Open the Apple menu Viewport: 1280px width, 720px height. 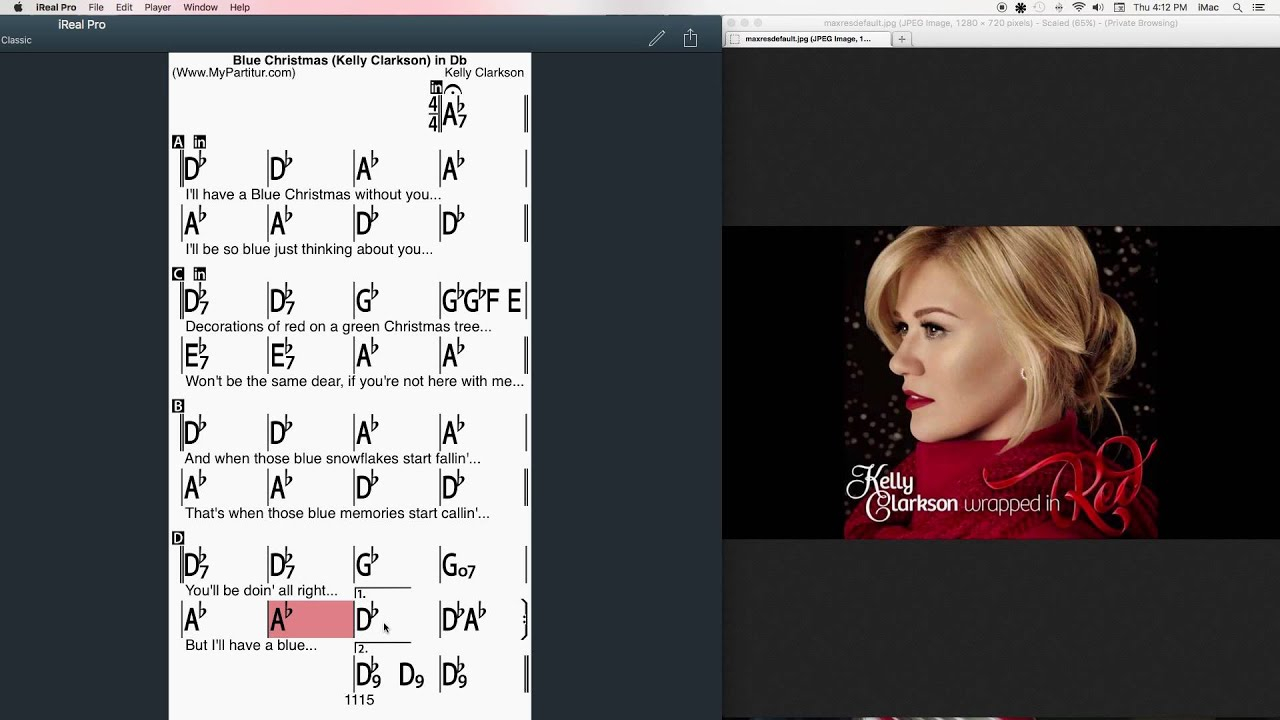pyautogui.click(x=18, y=7)
